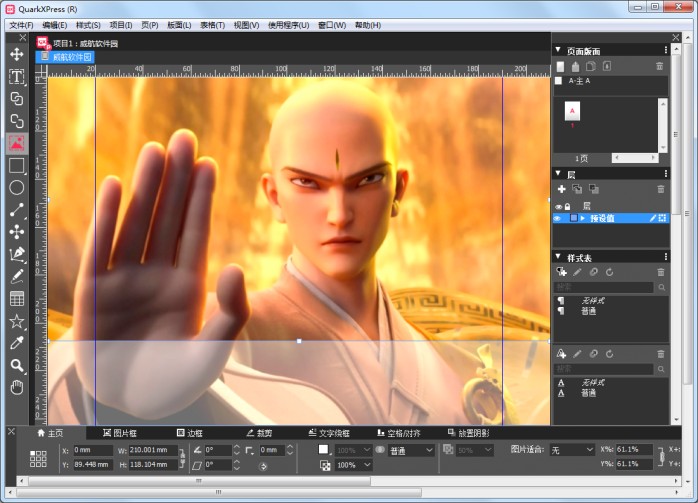Select the Starburst tool
Image resolution: width=698 pixels, height=503 pixels.
pyautogui.click(x=17, y=321)
